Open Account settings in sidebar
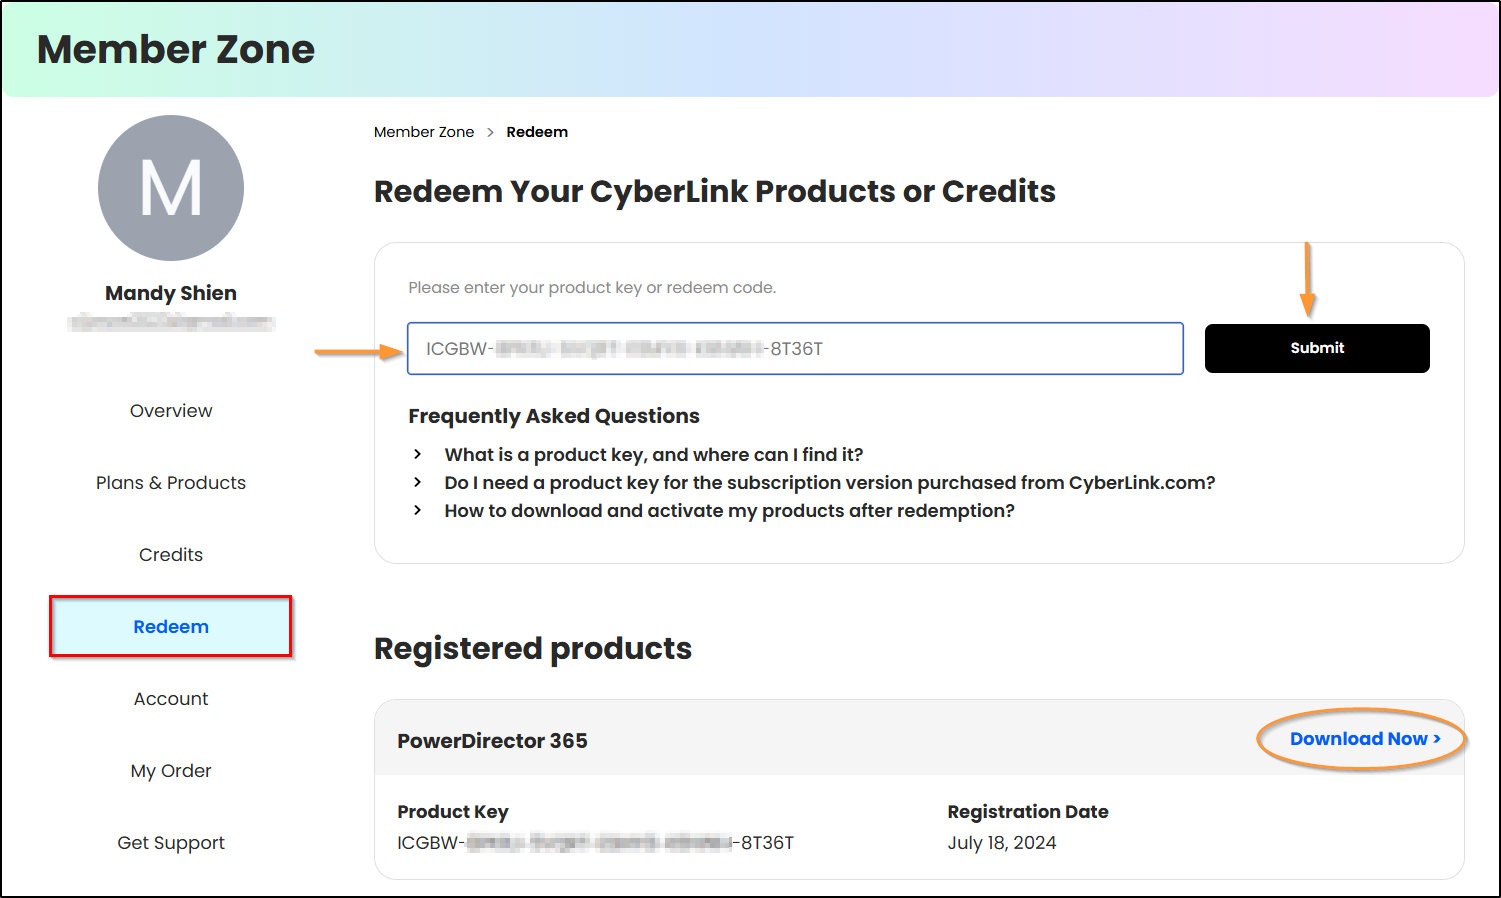This screenshot has width=1501, height=898. point(171,699)
